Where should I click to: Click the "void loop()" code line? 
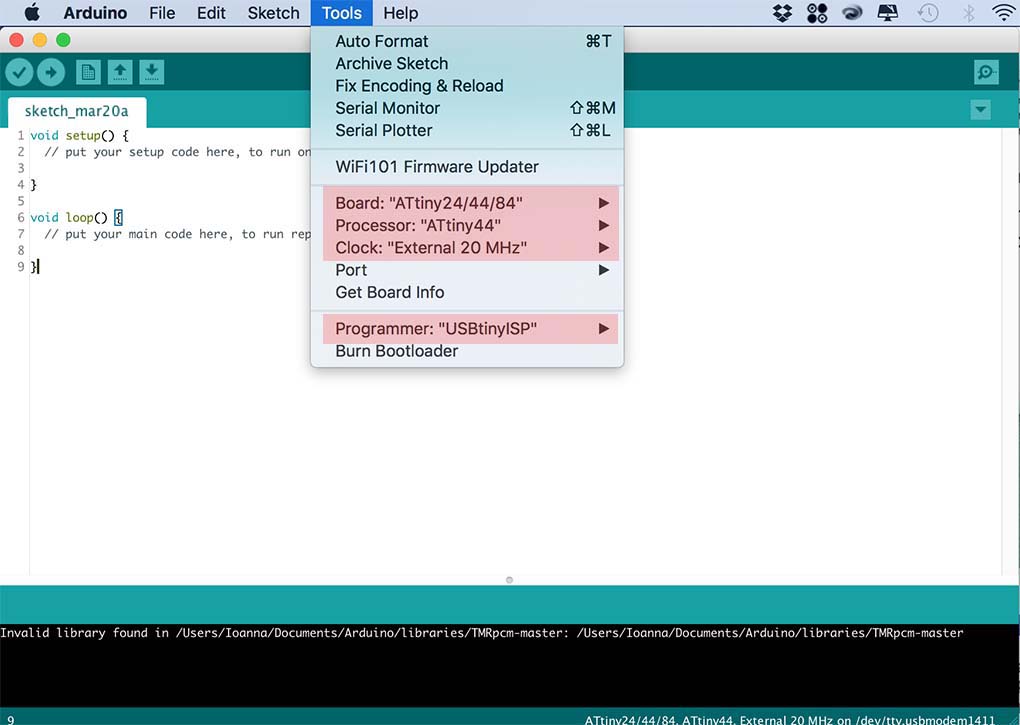pos(76,217)
